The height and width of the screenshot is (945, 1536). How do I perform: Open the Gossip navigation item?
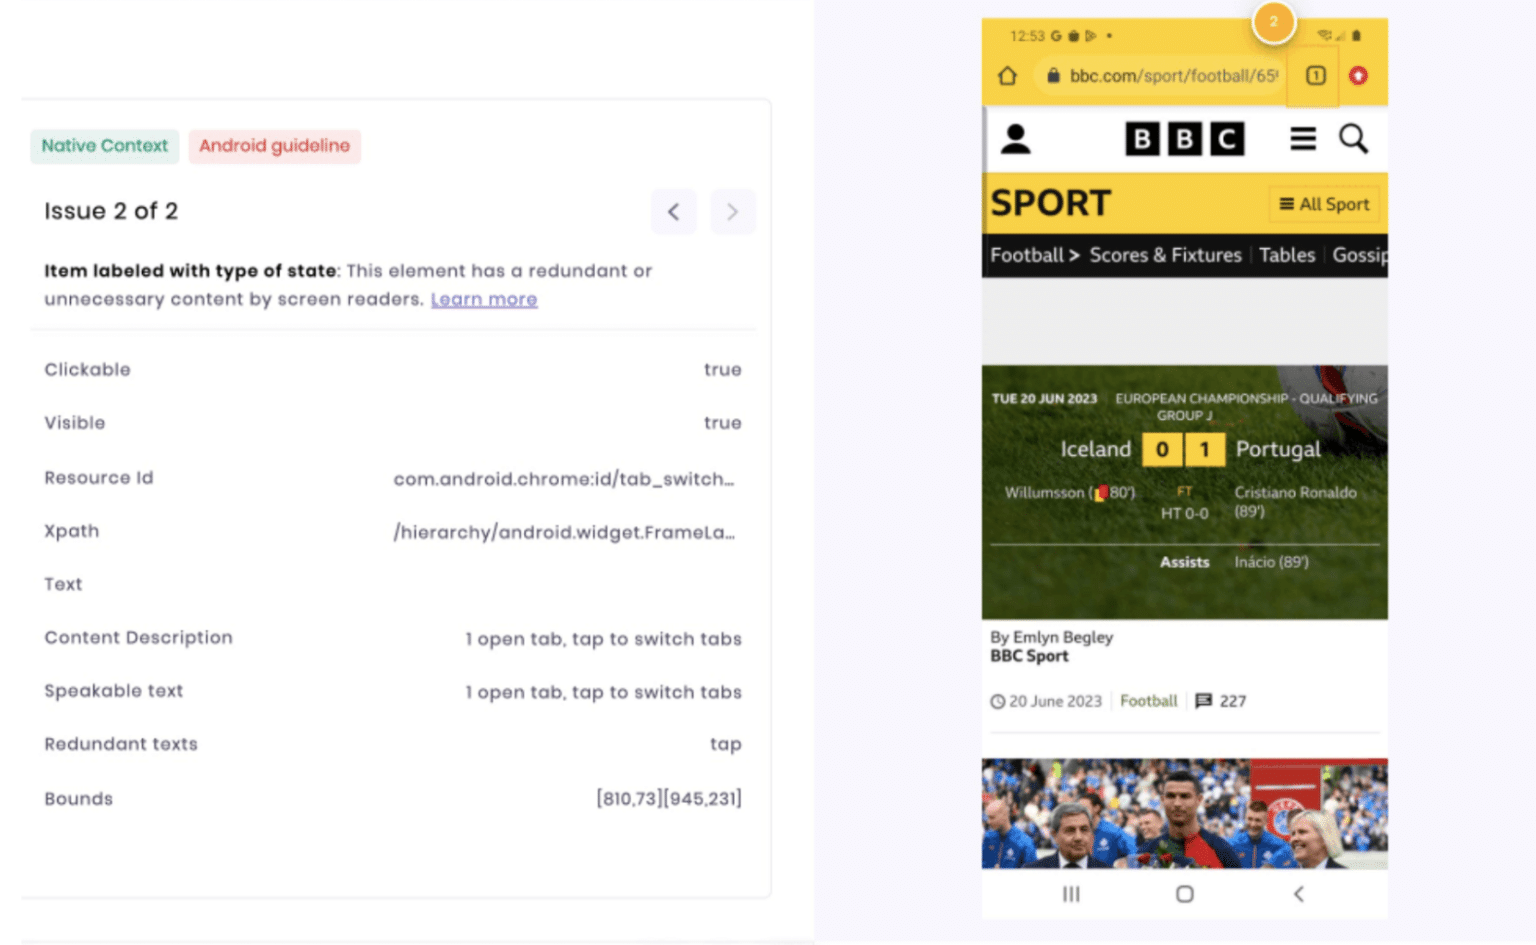pos(1361,255)
